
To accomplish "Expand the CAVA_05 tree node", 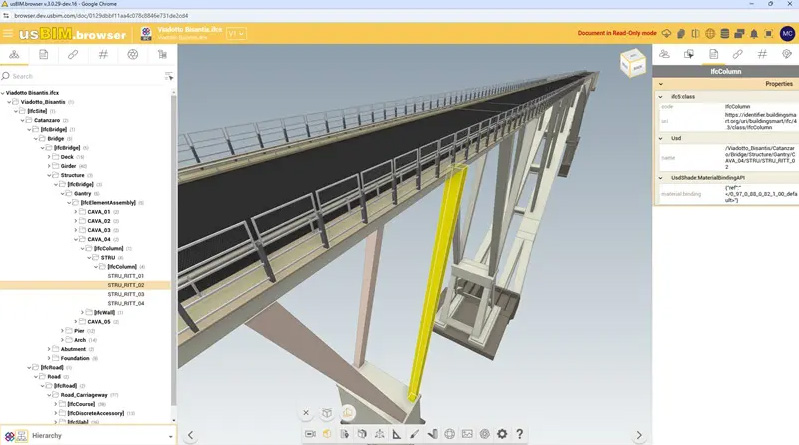I will (76, 322).
